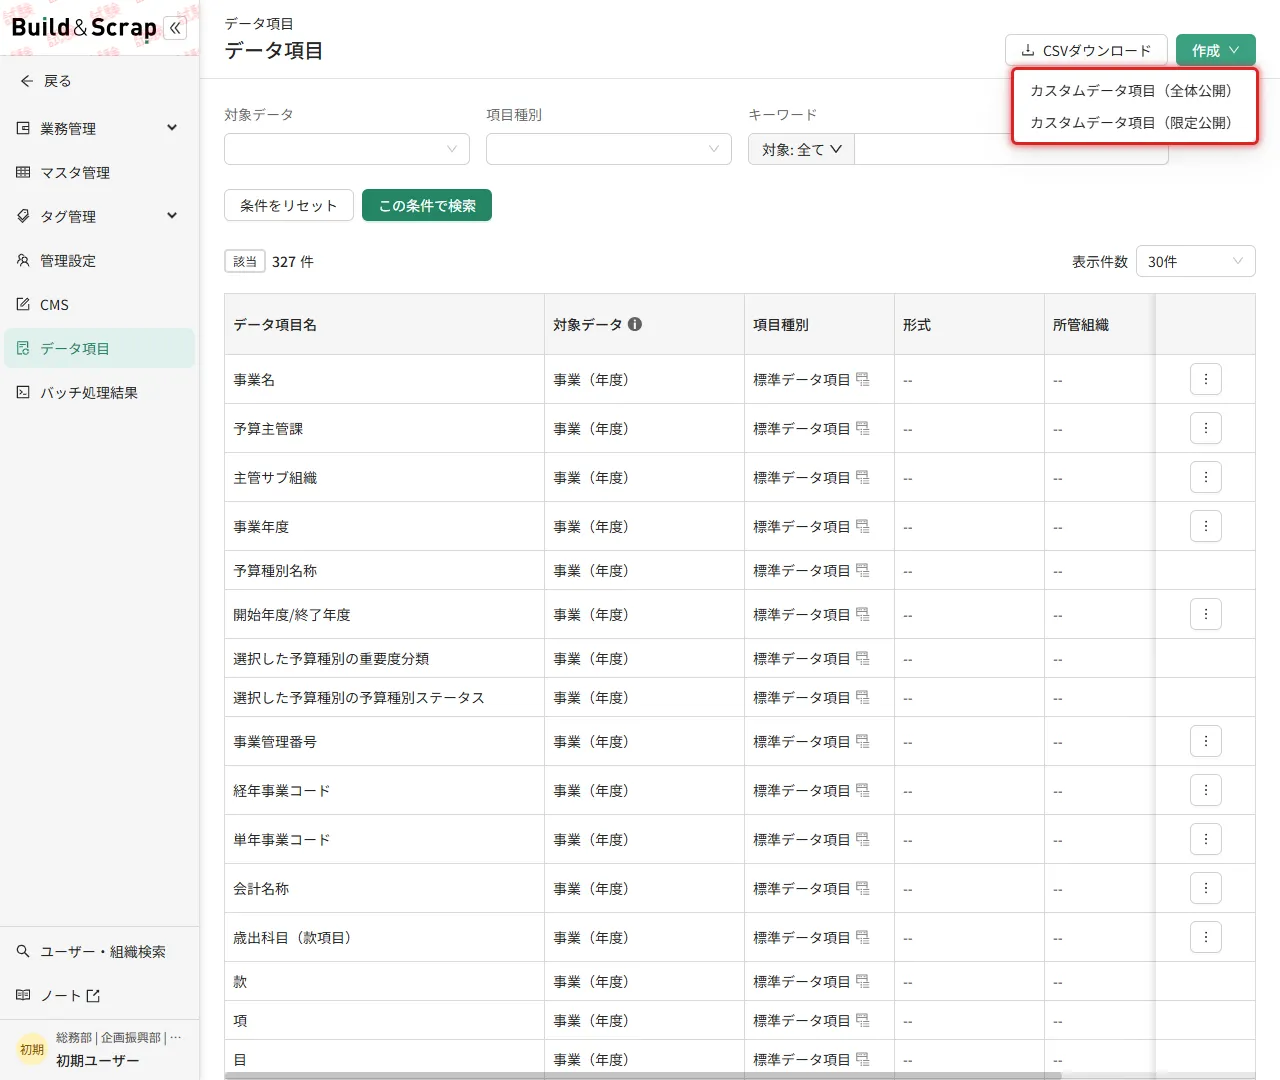
Task: Click the 対象データ column info icon
Action: (x=635, y=324)
